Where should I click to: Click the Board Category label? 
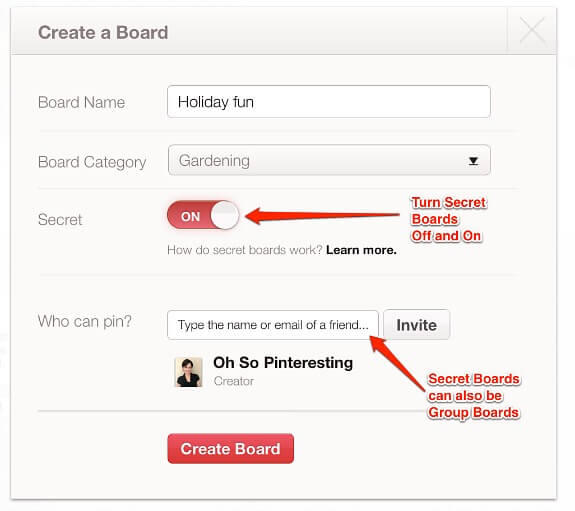(x=92, y=162)
